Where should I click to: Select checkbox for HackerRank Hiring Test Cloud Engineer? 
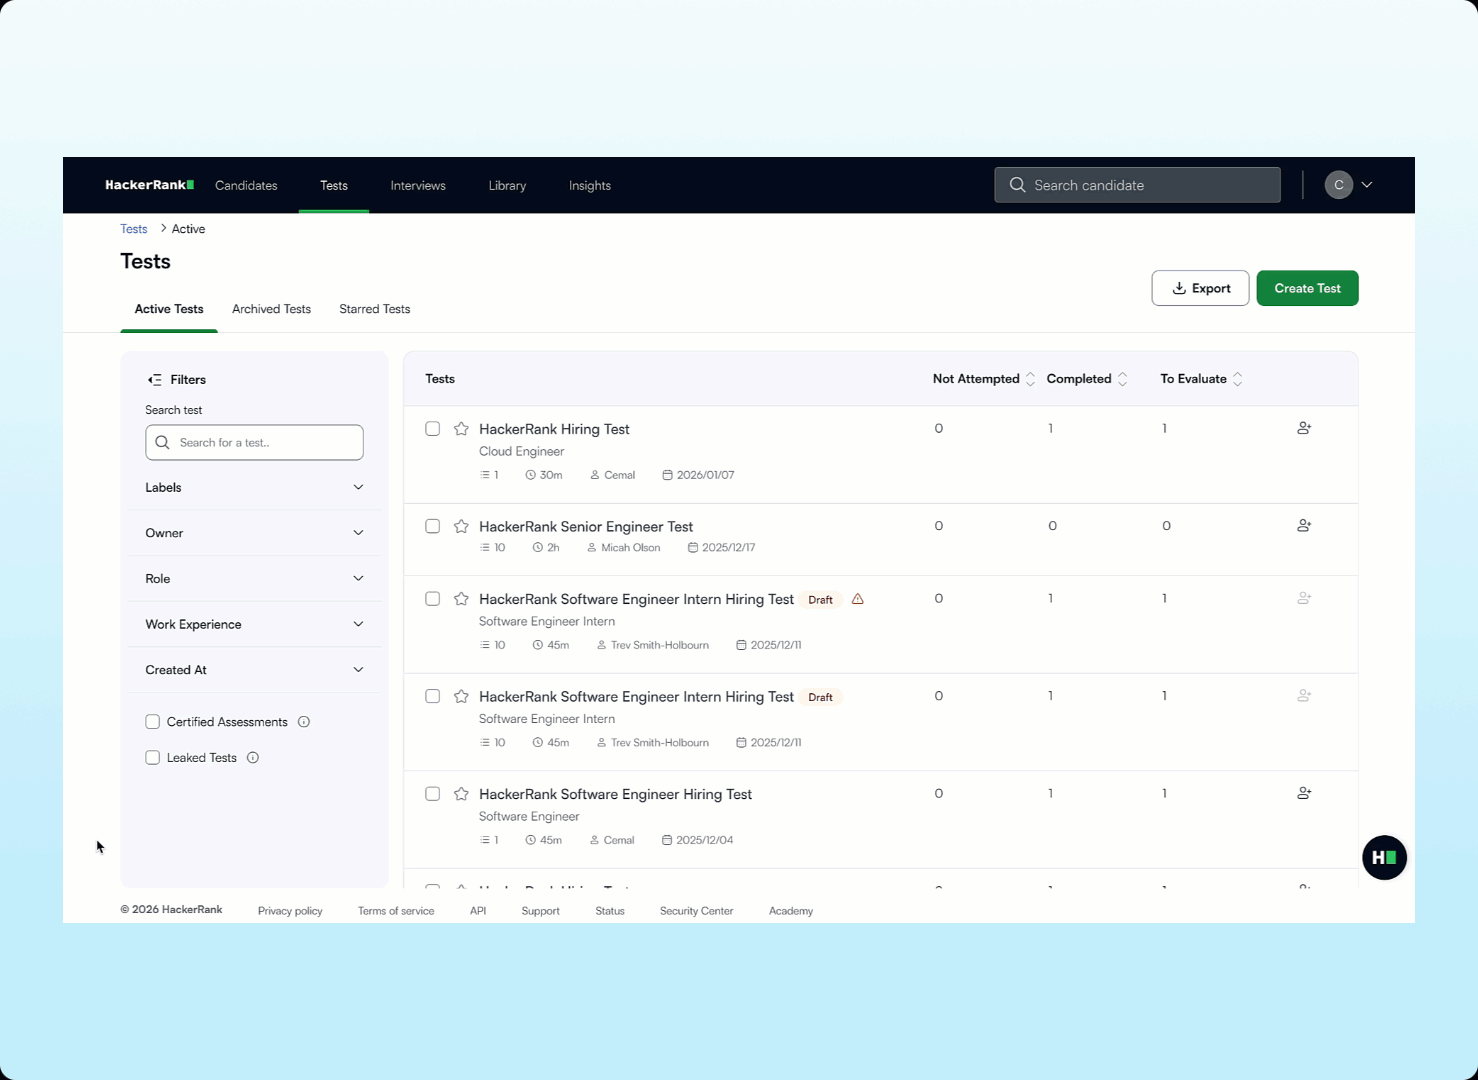(x=432, y=429)
